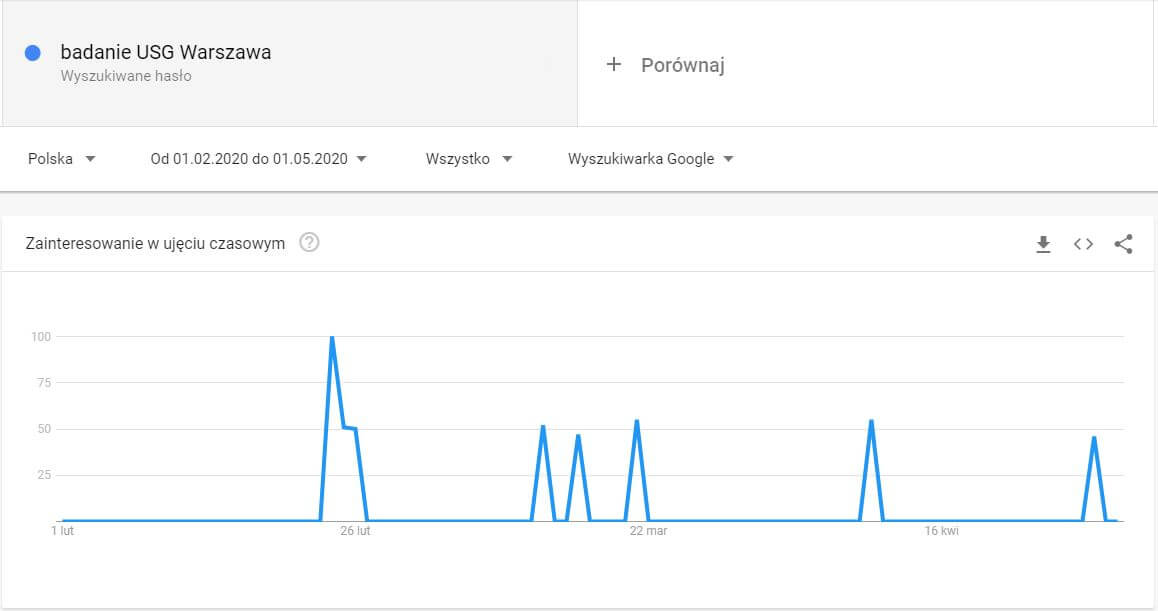
Task: Click the 26 lut x-axis label
Action: coord(355,531)
